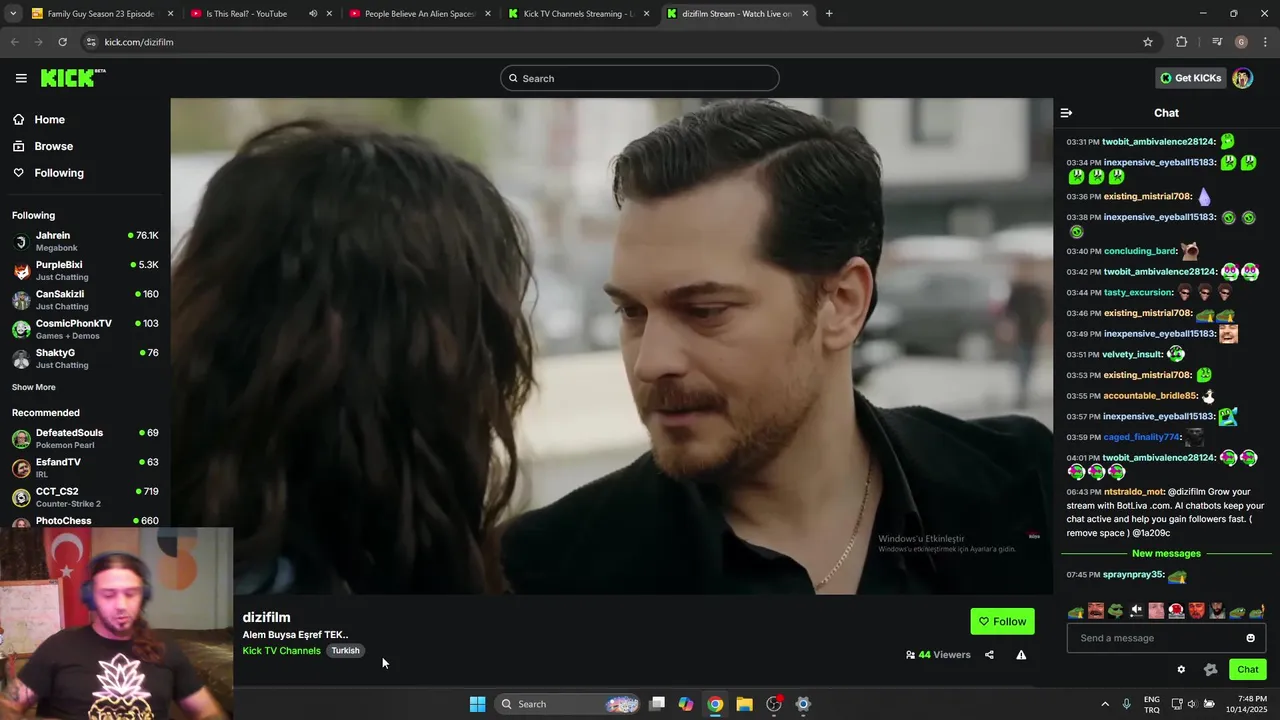Switch to the Kick TV Channels Streaming tab

[x=578, y=14]
